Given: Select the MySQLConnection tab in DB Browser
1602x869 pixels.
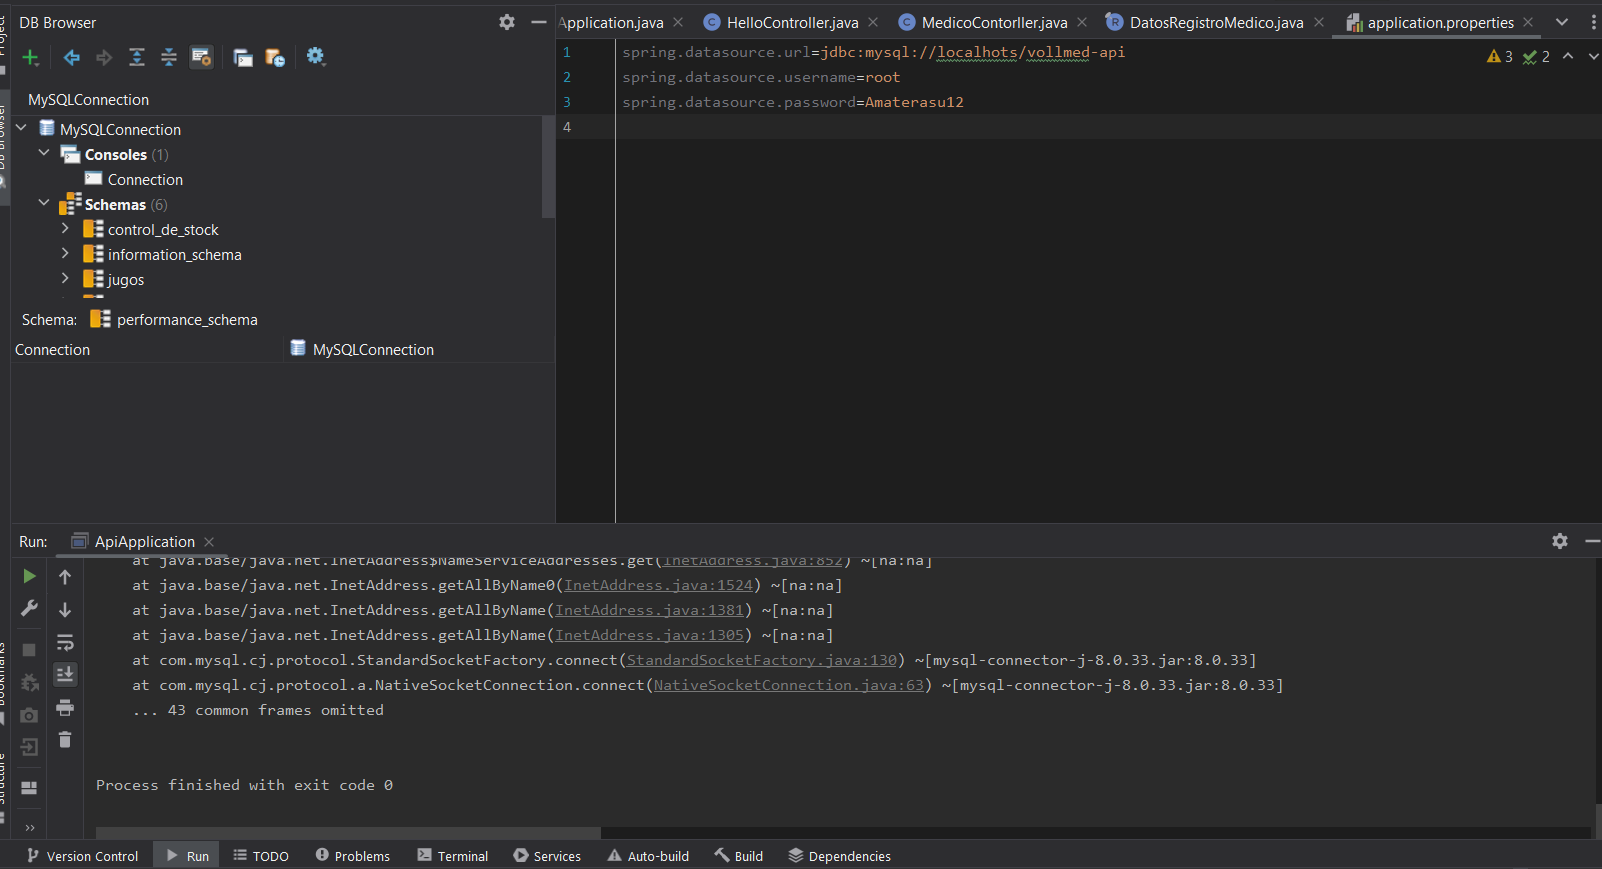Looking at the screenshot, I should (88, 100).
